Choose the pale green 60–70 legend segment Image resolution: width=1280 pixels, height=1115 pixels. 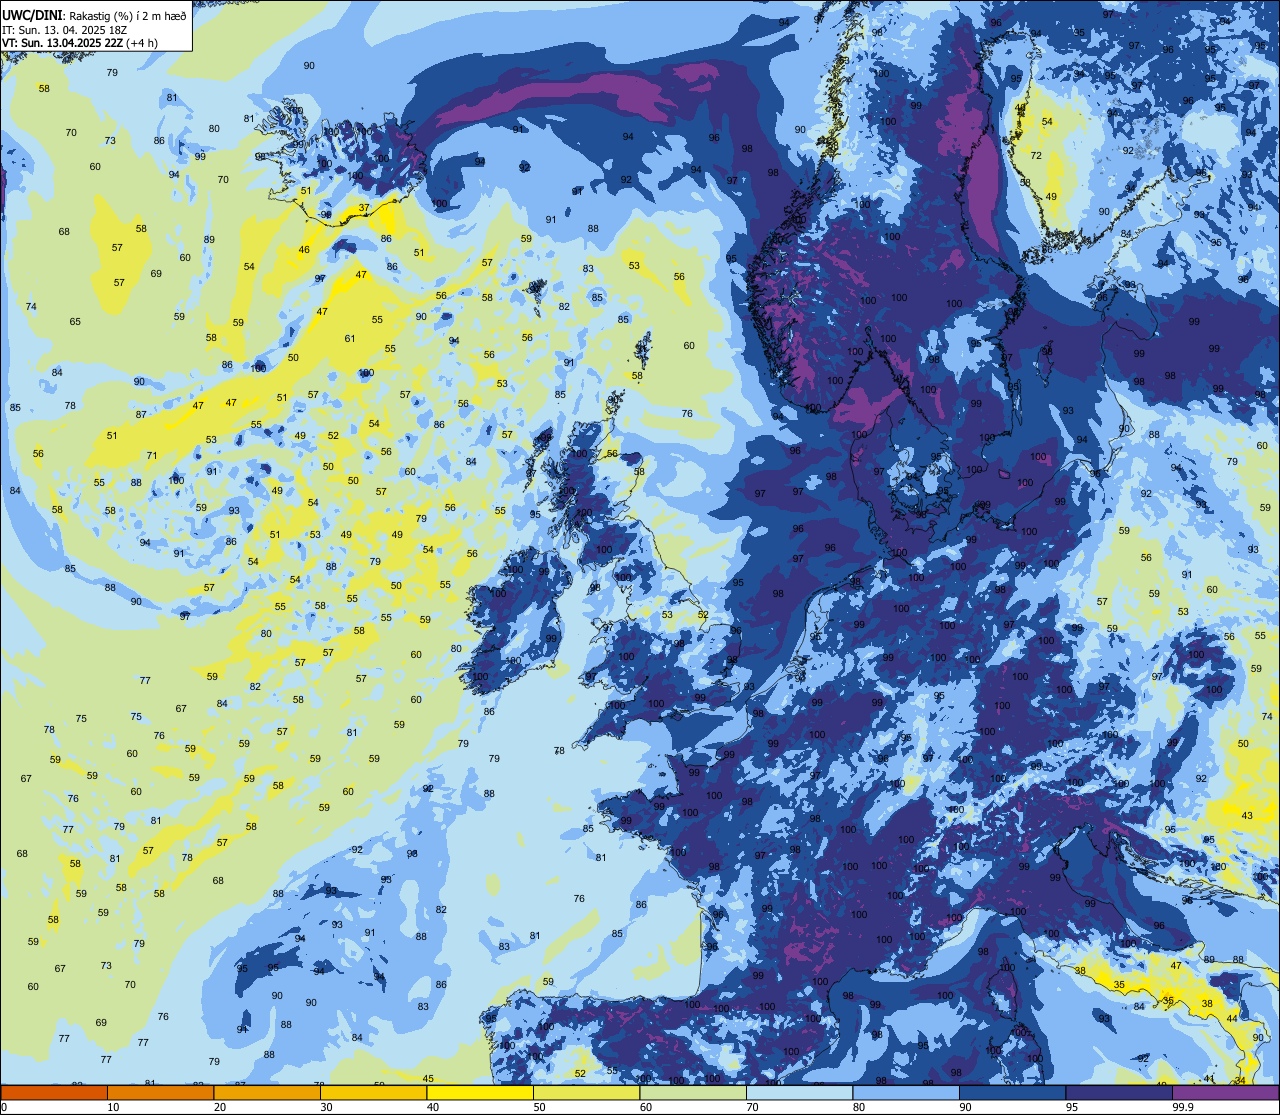pos(693,1092)
